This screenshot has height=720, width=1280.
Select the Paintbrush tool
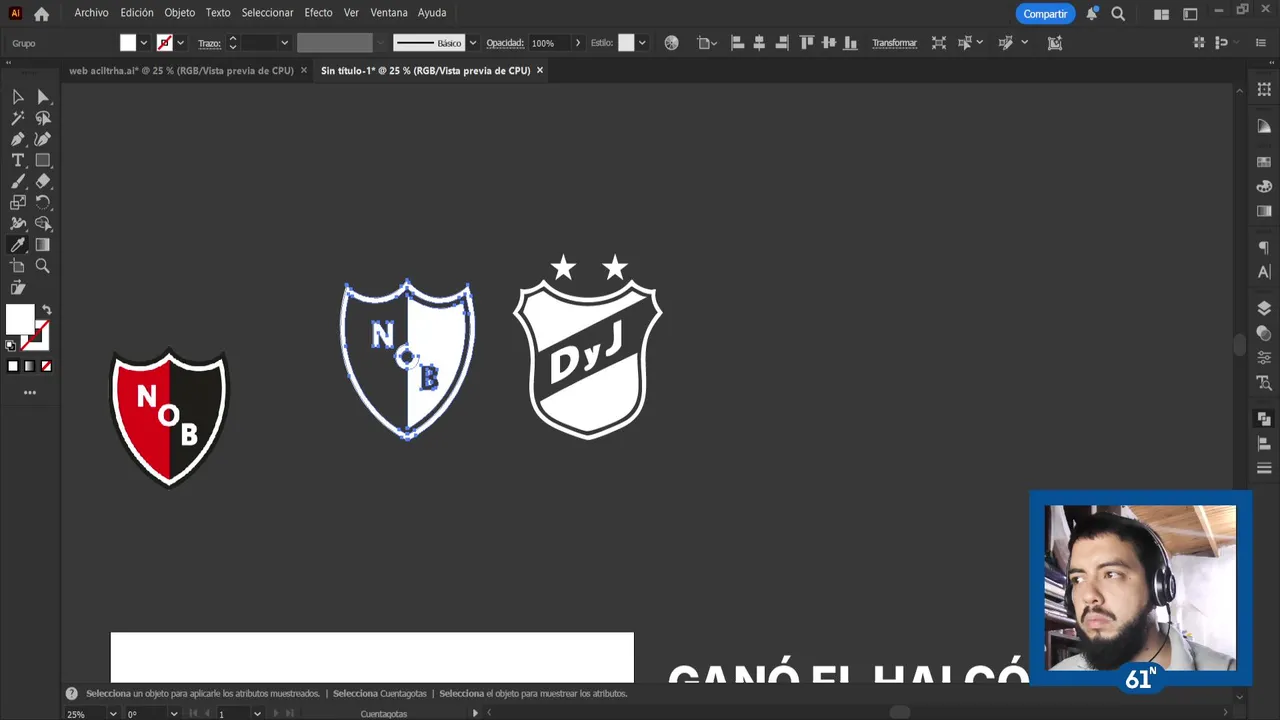tap(18, 181)
